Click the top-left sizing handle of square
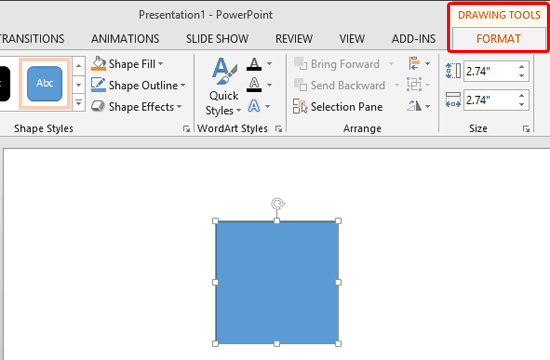This screenshot has height=360, width=550. [x=215, y=221]
